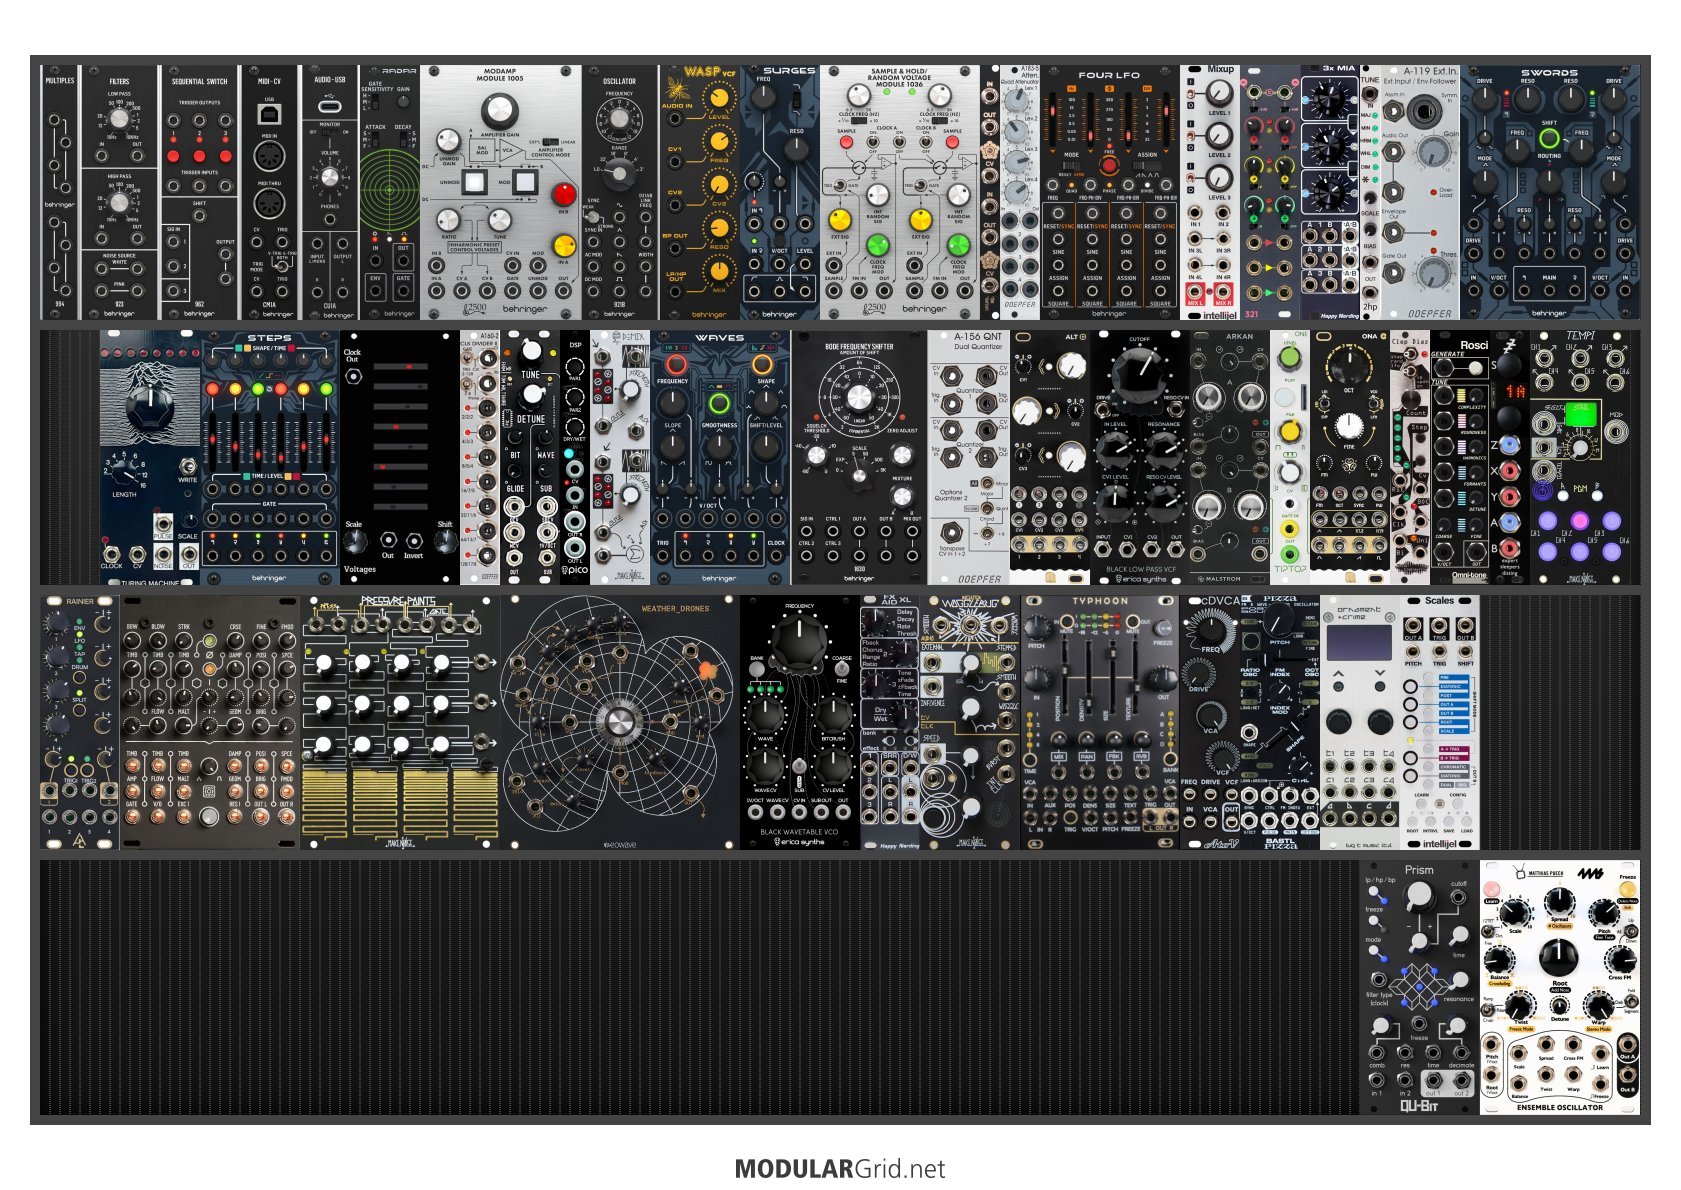Click the Audio-USB USB-C port
The height and width of the screenshot is (1190, 1681).
328,105
